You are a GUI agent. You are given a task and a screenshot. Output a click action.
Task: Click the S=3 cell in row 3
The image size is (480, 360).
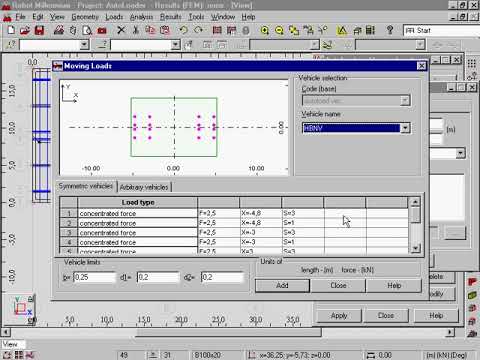(302, 232)
